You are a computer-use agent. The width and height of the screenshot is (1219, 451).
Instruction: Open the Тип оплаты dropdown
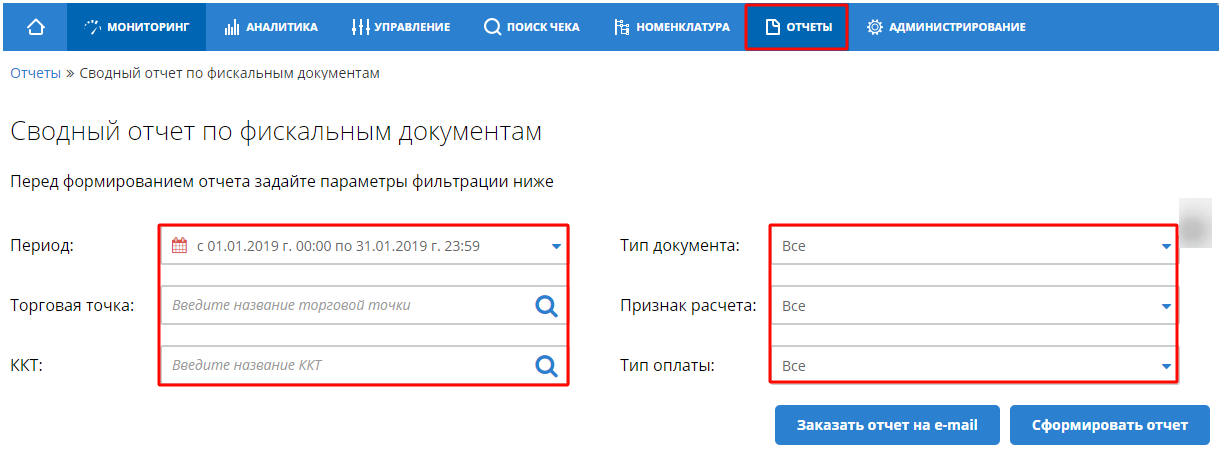click(x=974, y=366)
